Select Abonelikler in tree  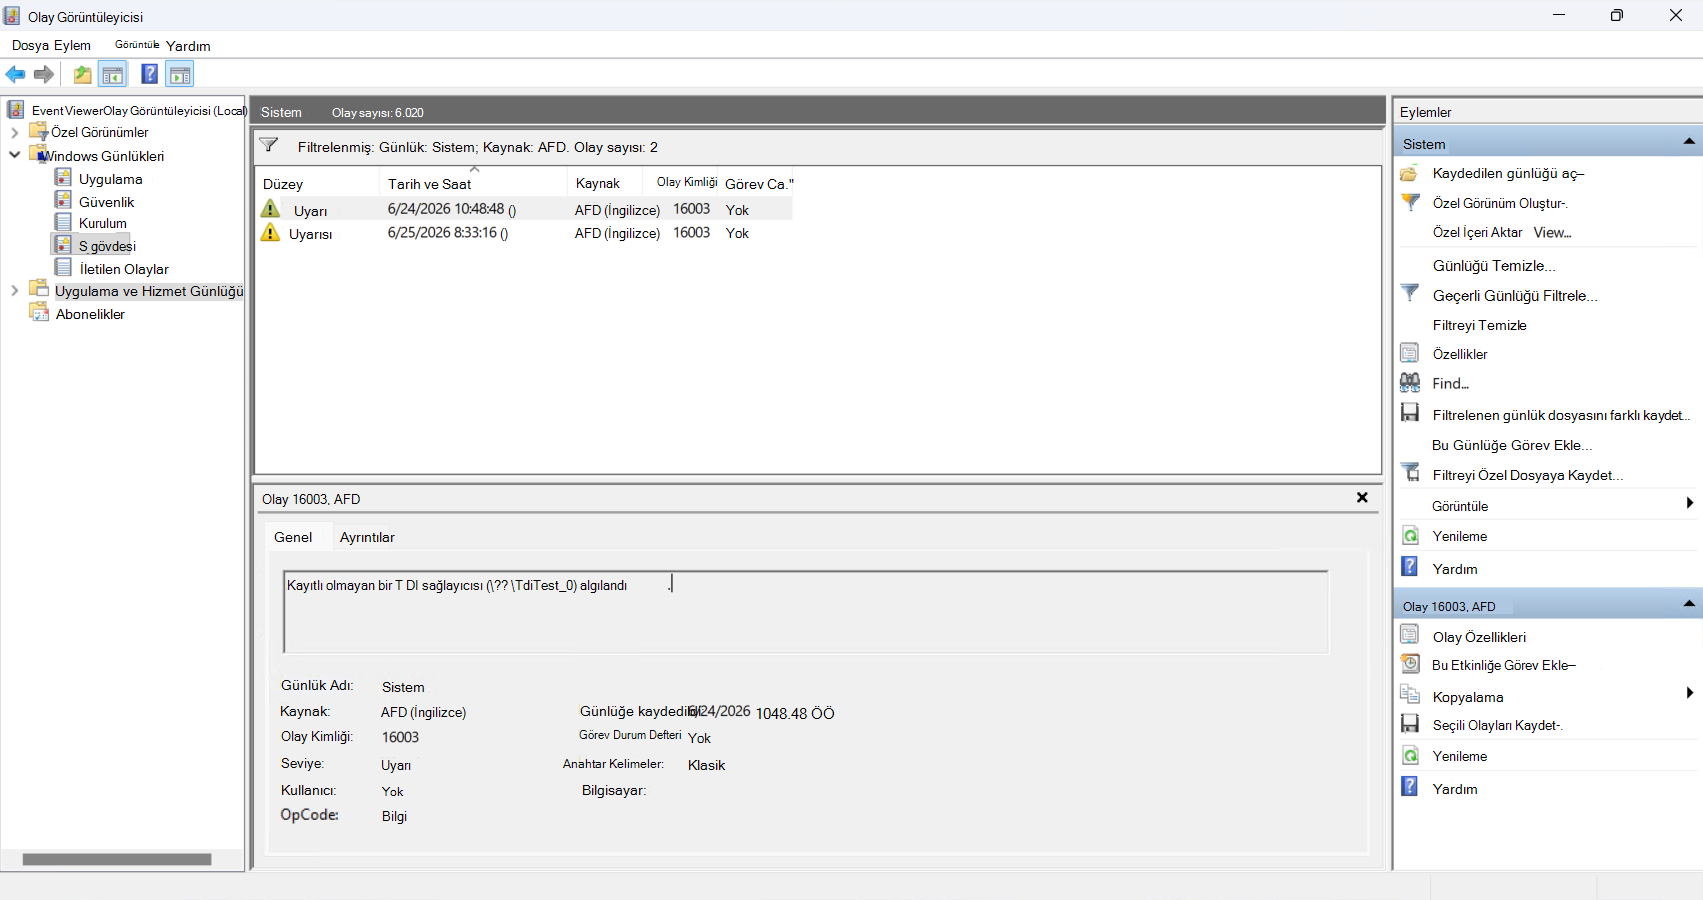(x=90, y=314)
